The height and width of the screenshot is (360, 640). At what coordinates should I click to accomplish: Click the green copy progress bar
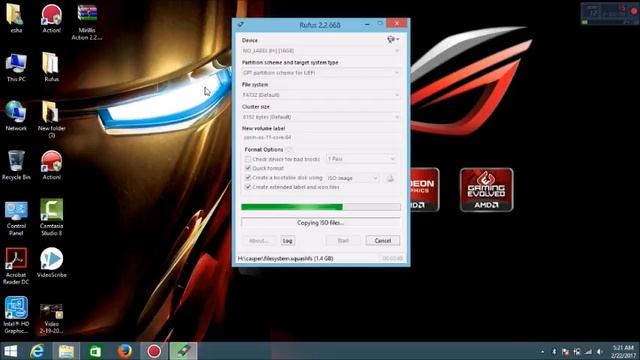coord(321,207)
